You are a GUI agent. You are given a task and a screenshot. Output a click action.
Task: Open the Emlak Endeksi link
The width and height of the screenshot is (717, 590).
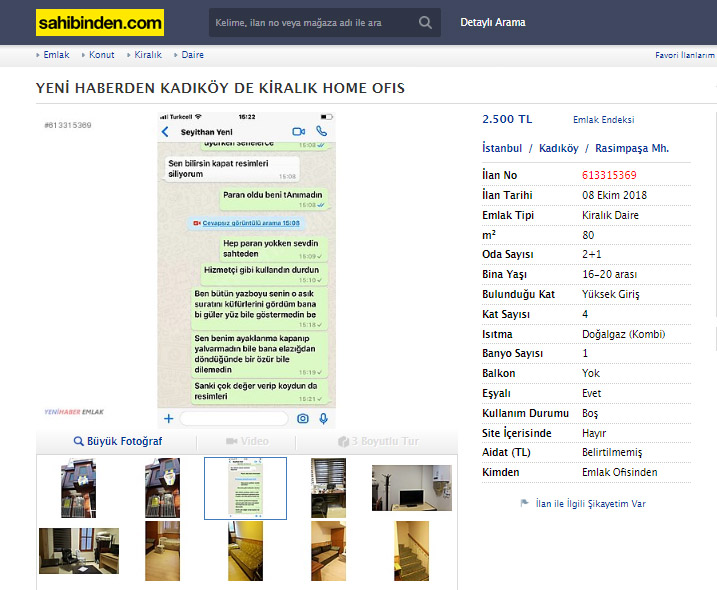(x=603, y=120)
